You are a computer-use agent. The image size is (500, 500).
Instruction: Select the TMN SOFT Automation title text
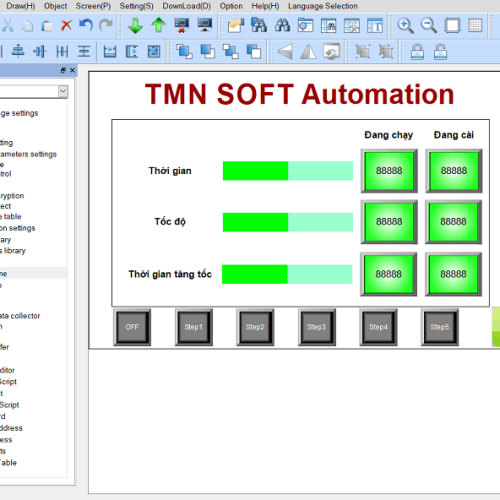click(x=299, y=94)
